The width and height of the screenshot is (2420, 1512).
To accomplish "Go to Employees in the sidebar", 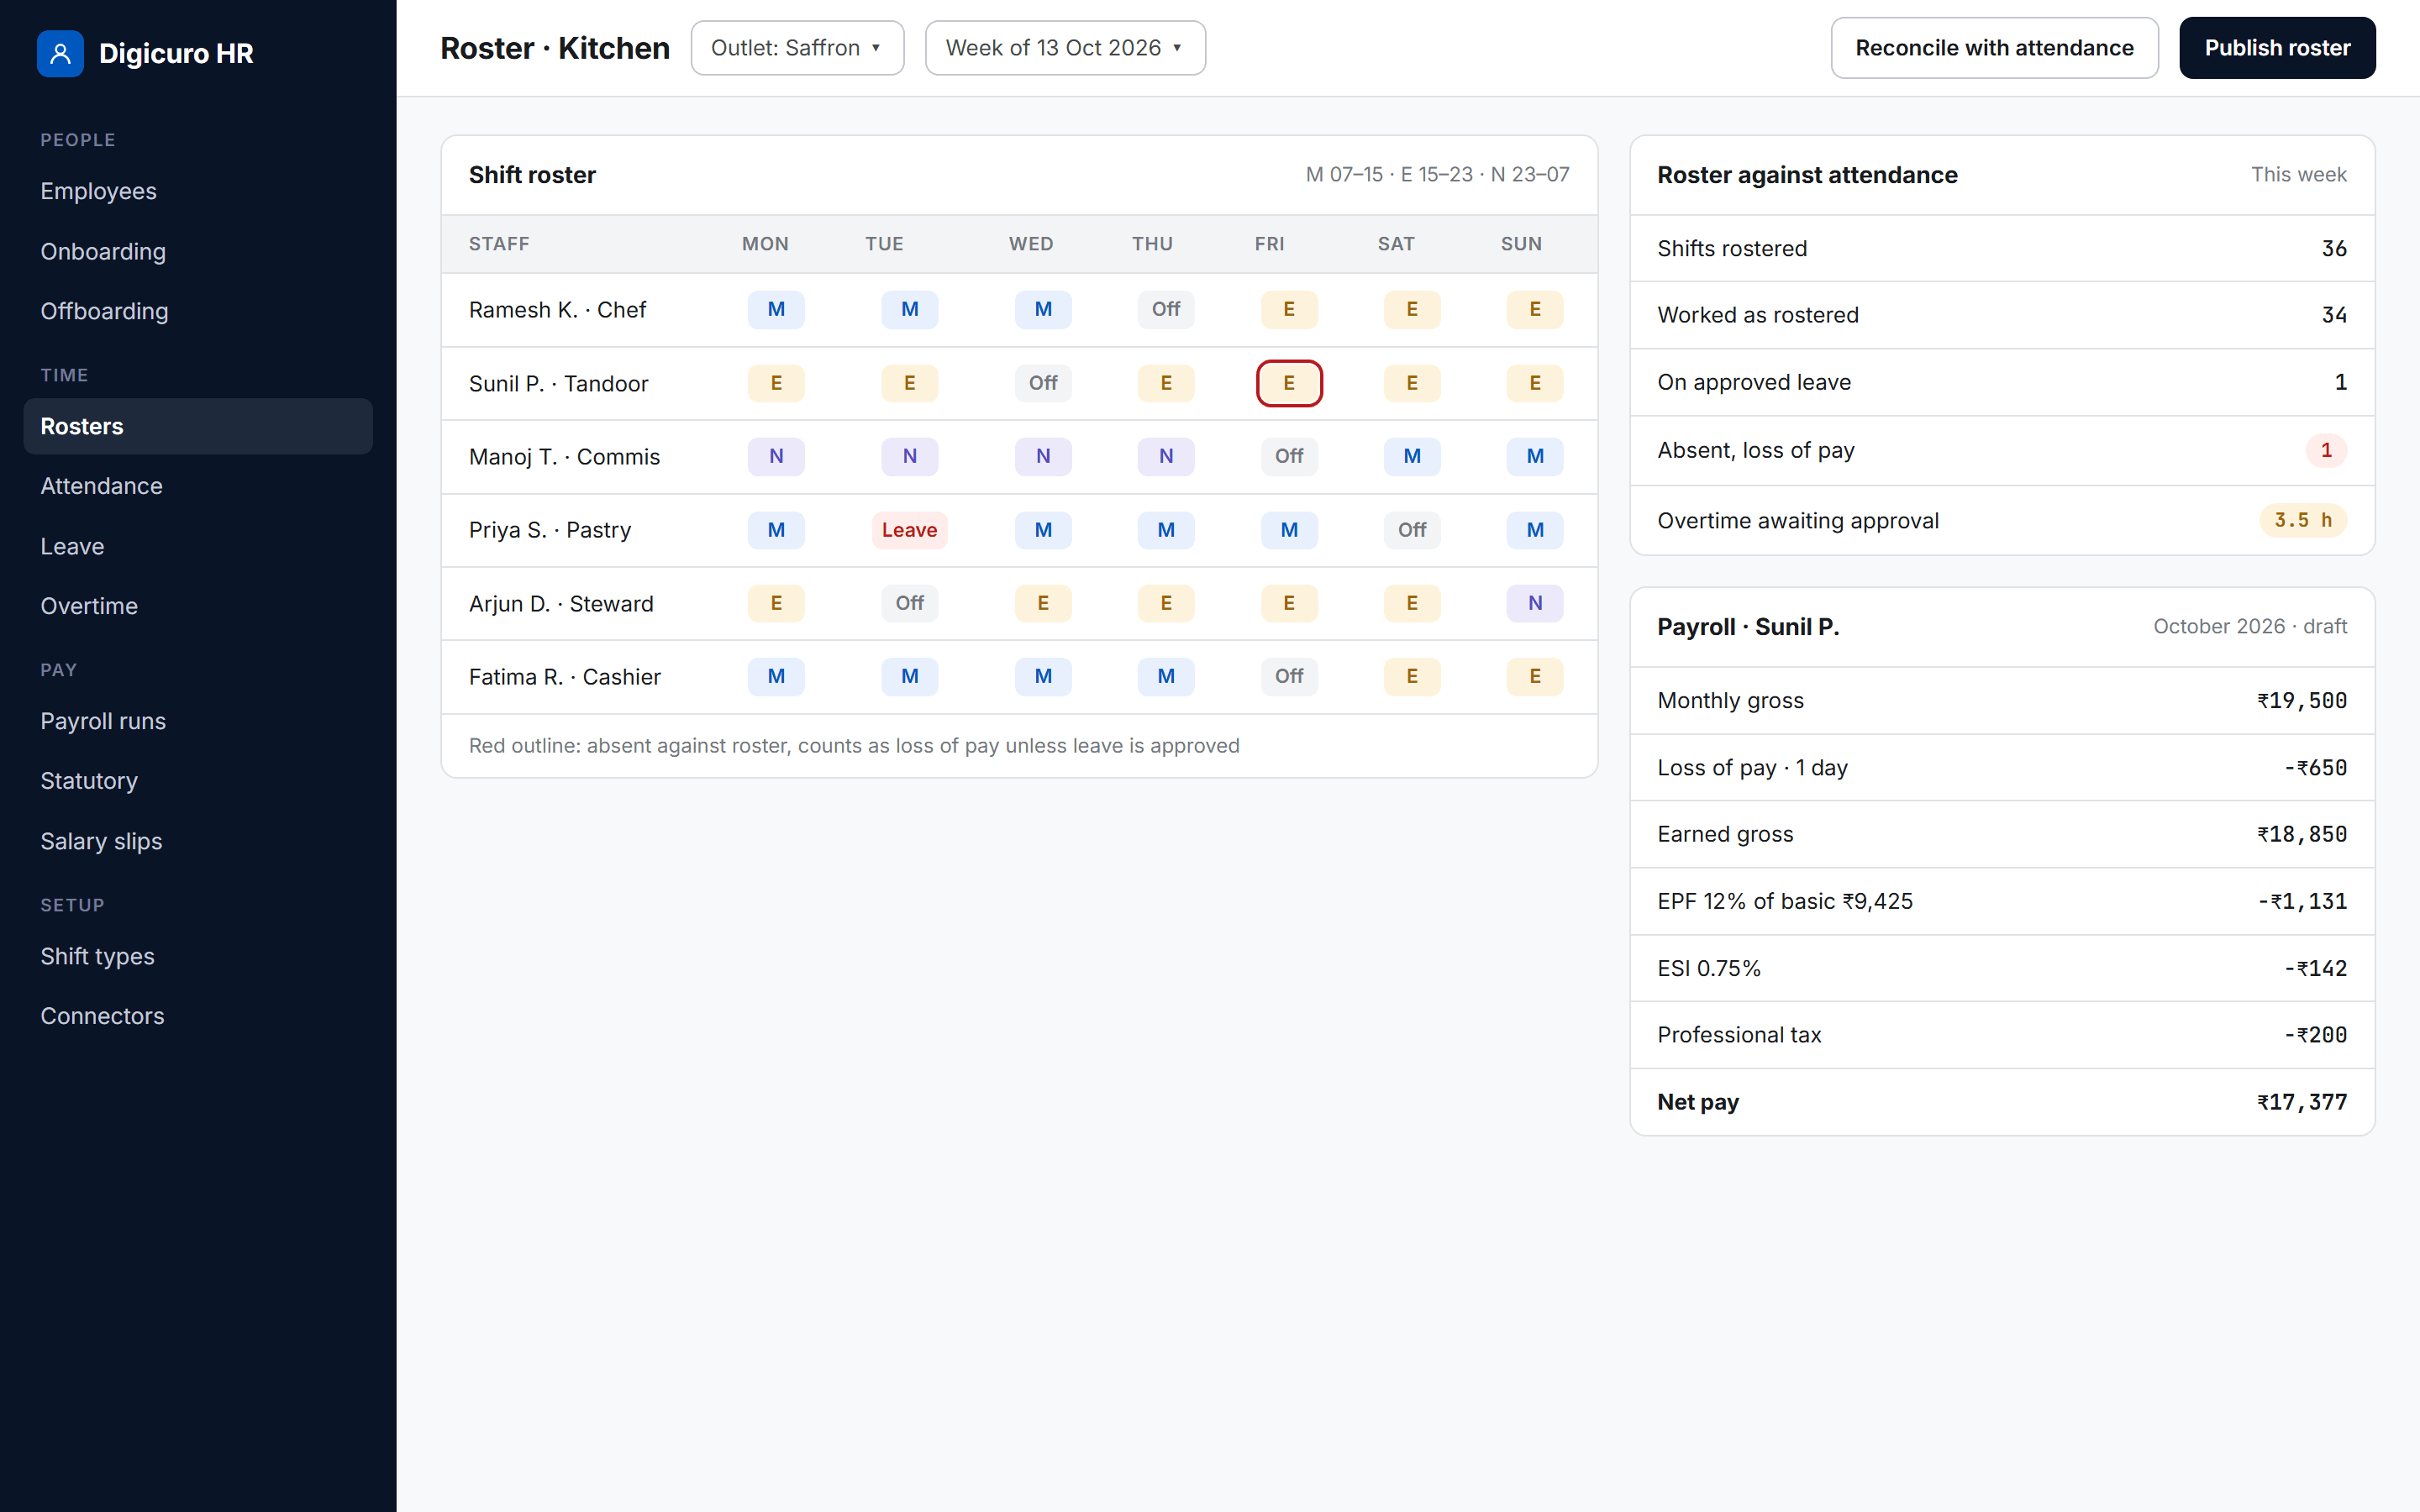I will (x=198, y=191).
